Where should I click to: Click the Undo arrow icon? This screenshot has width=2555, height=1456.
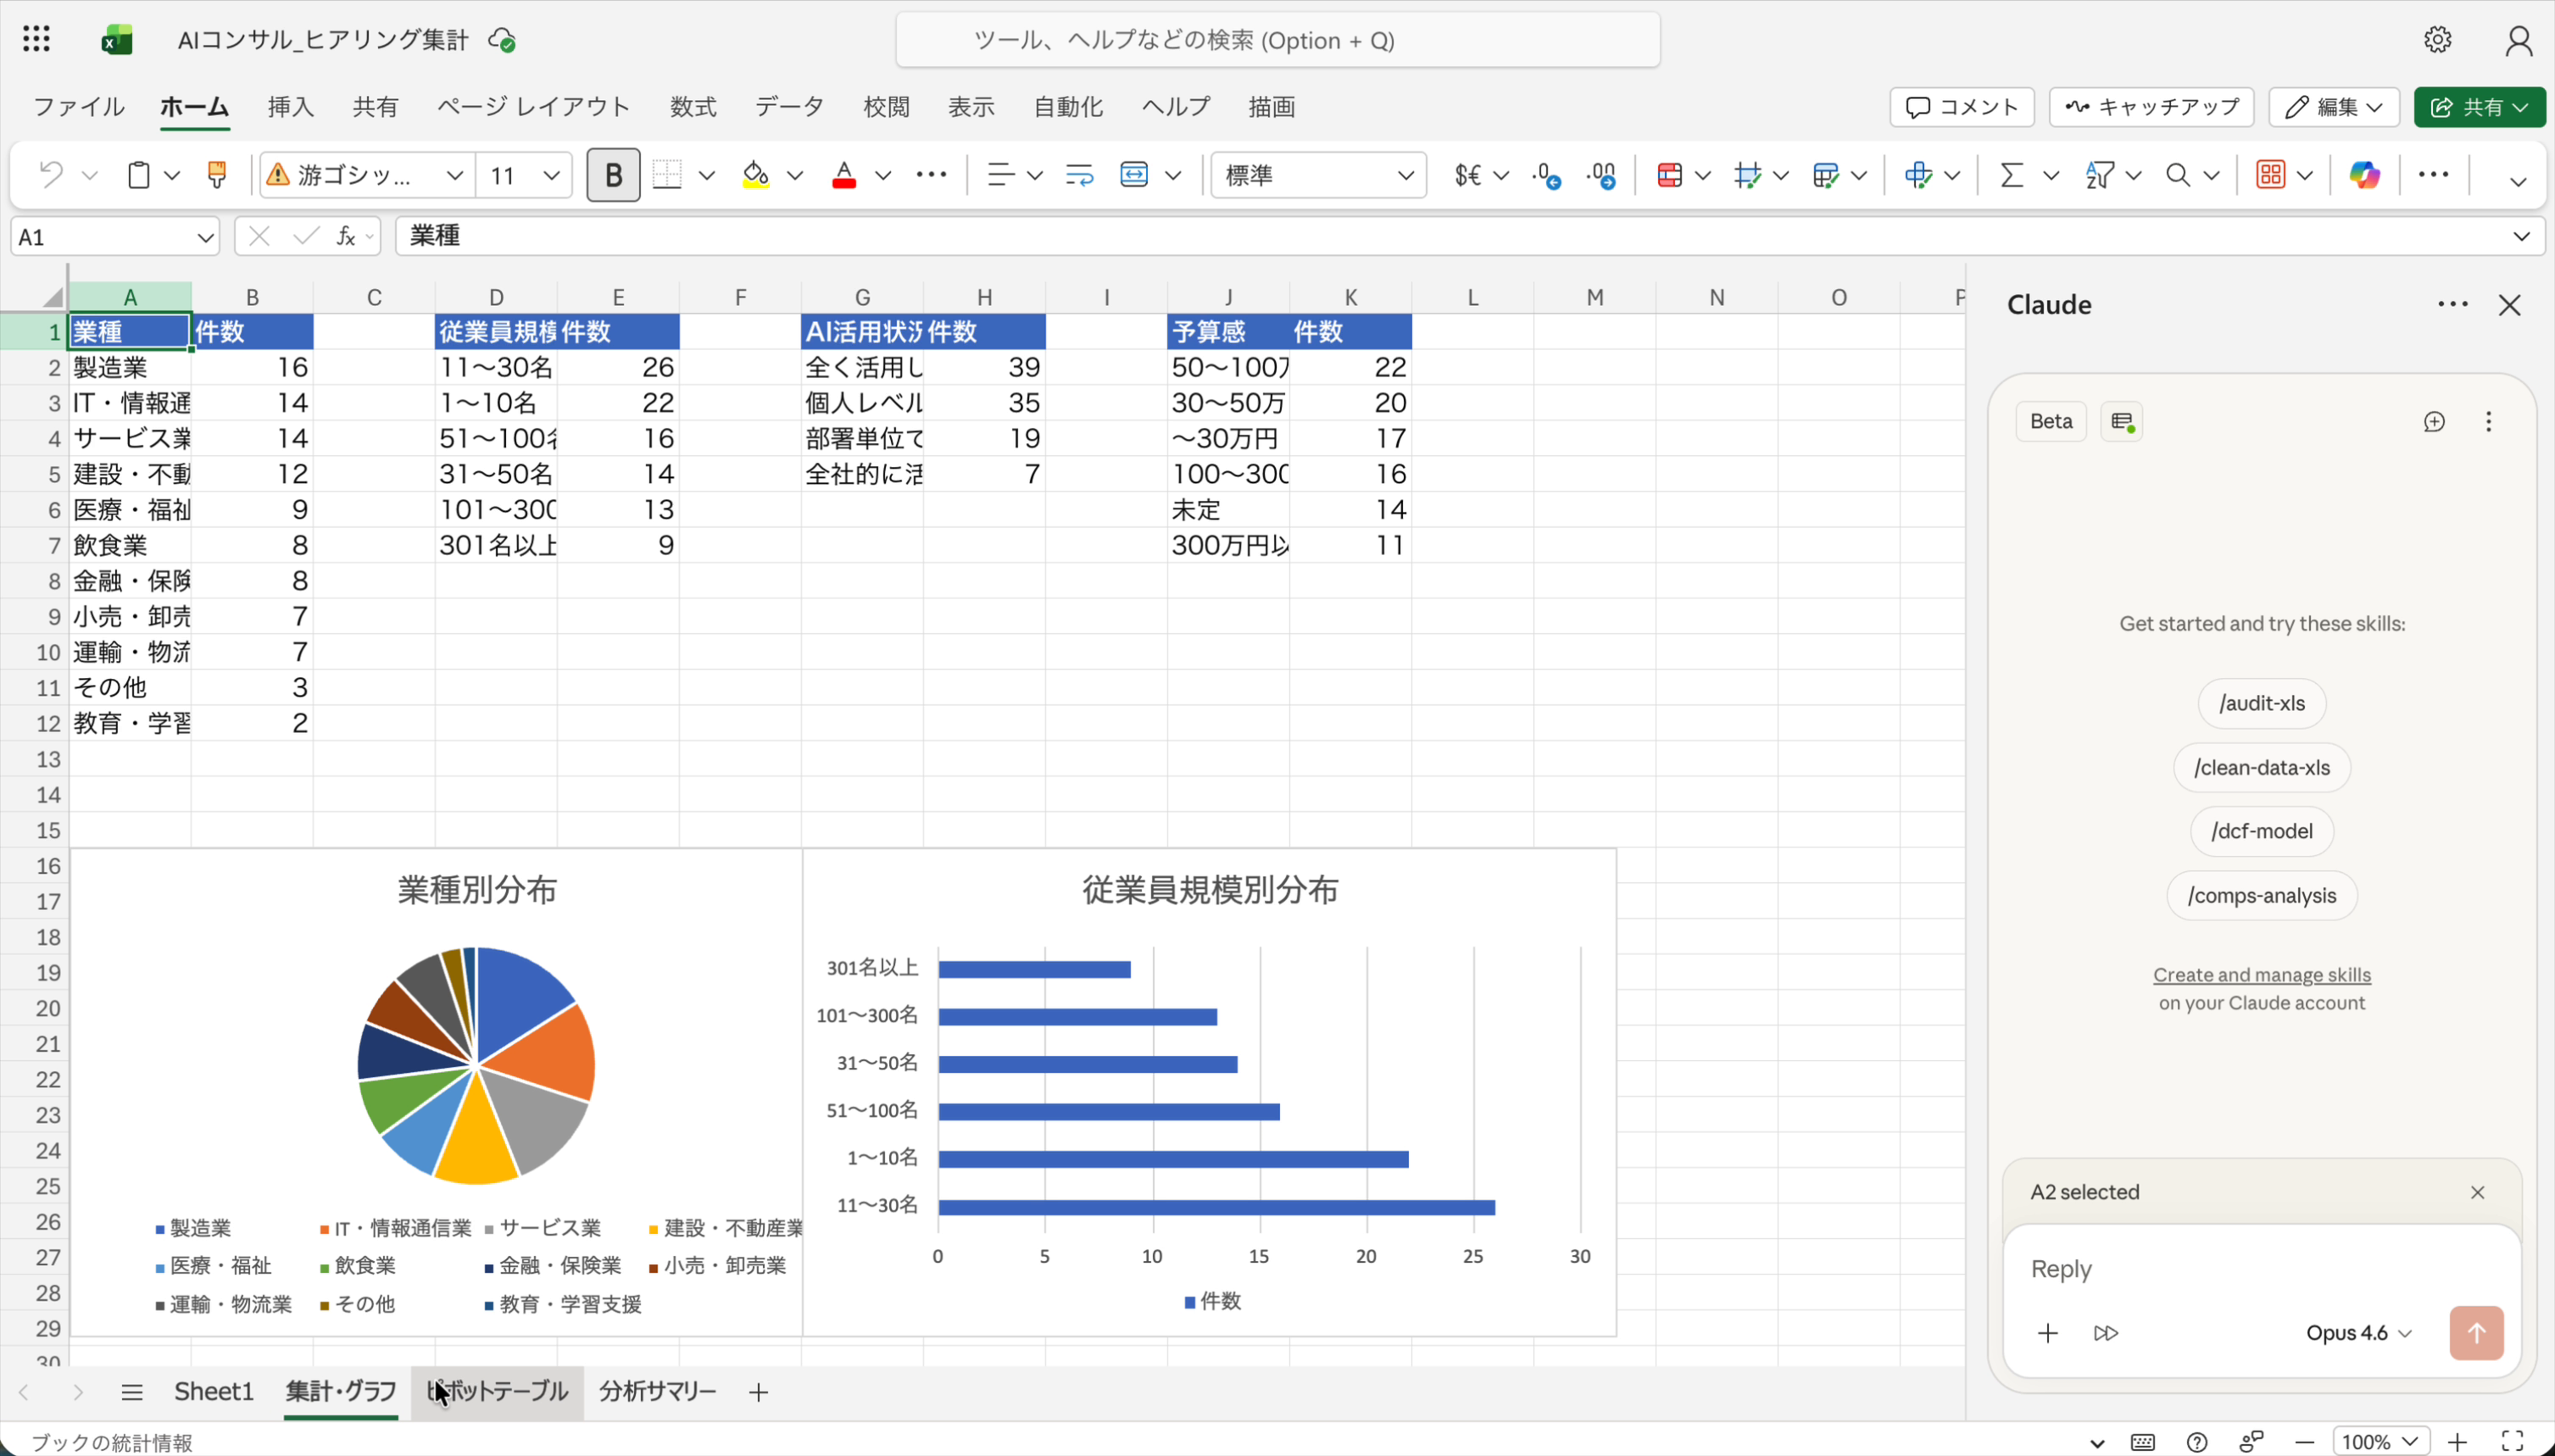tap(50, 175)
